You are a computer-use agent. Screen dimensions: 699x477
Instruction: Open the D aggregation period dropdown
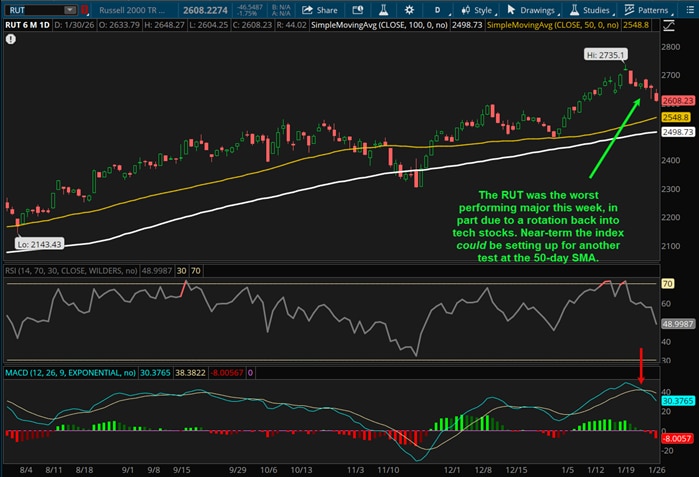439,10
